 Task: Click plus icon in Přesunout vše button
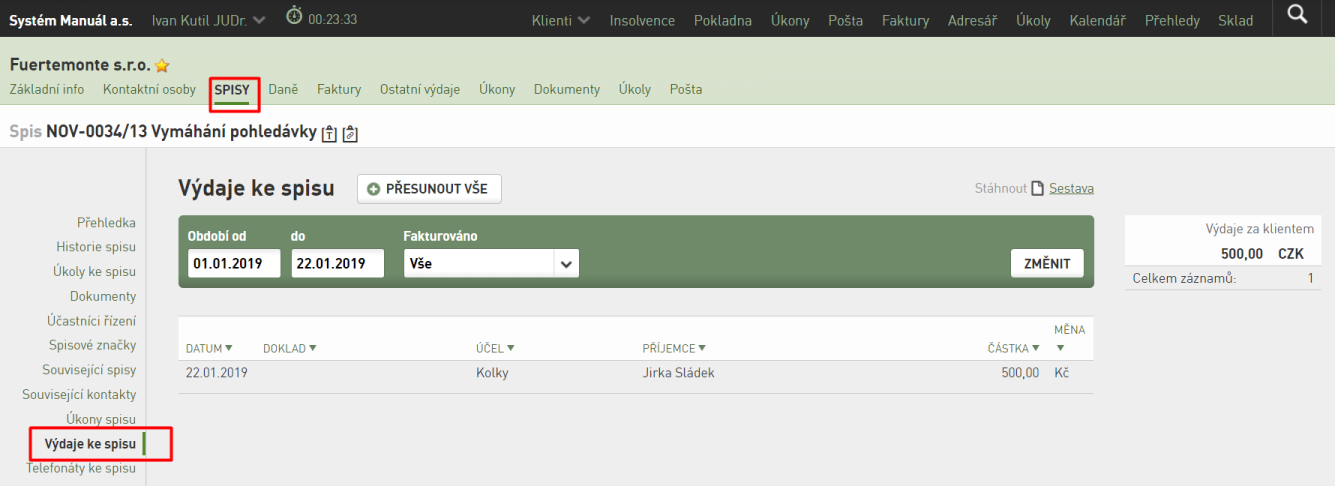(x=374, y=189)
